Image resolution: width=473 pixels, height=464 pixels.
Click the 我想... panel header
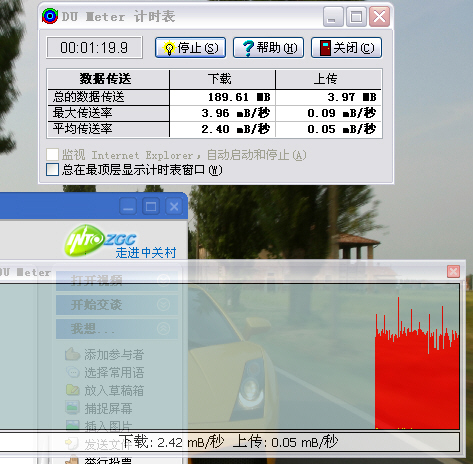click(x=117, y=329)
